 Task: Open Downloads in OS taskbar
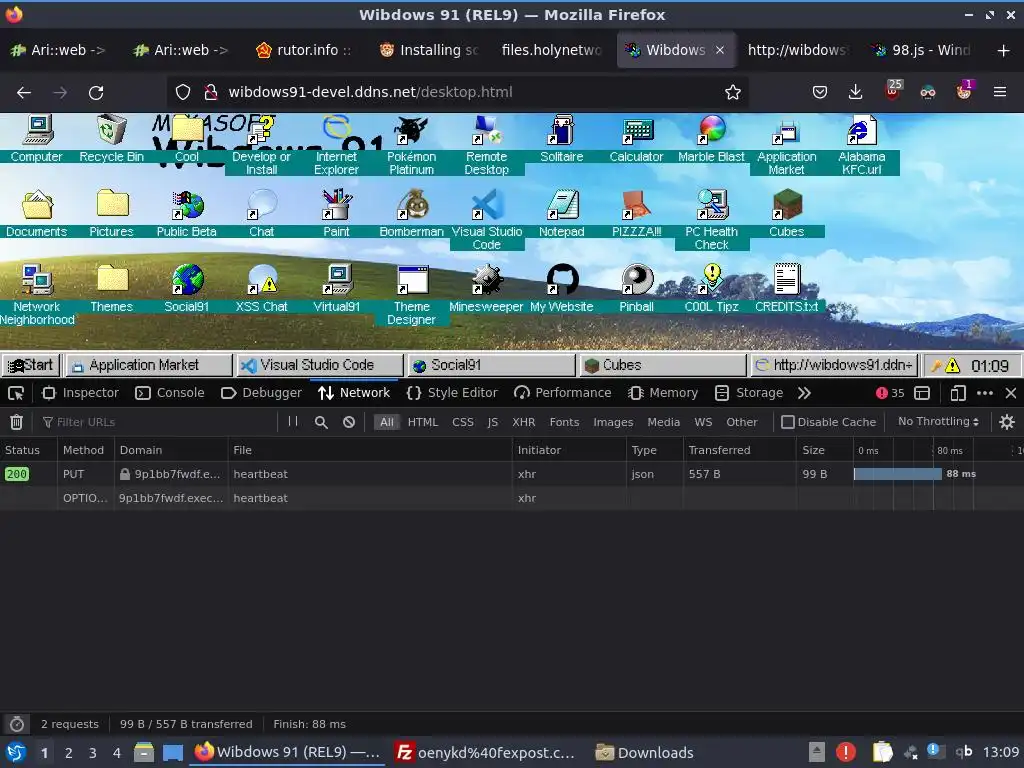click(645, 753)
